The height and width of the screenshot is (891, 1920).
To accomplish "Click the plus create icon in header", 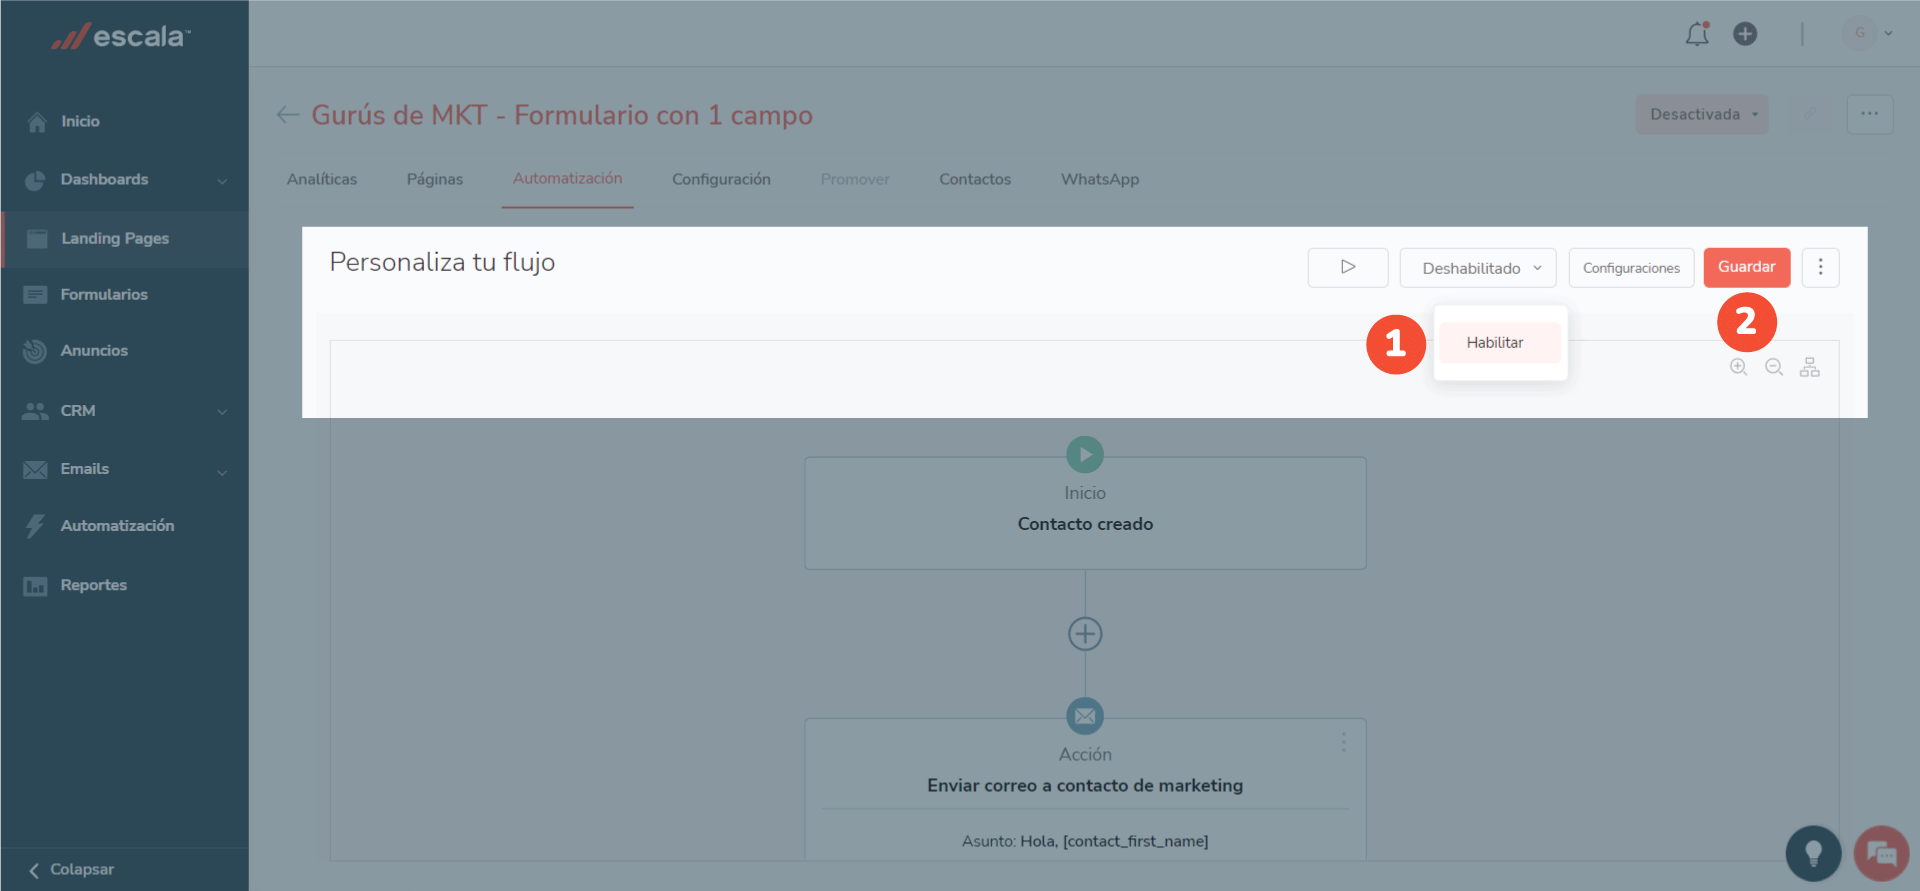I will click(x=1745, y=34).
